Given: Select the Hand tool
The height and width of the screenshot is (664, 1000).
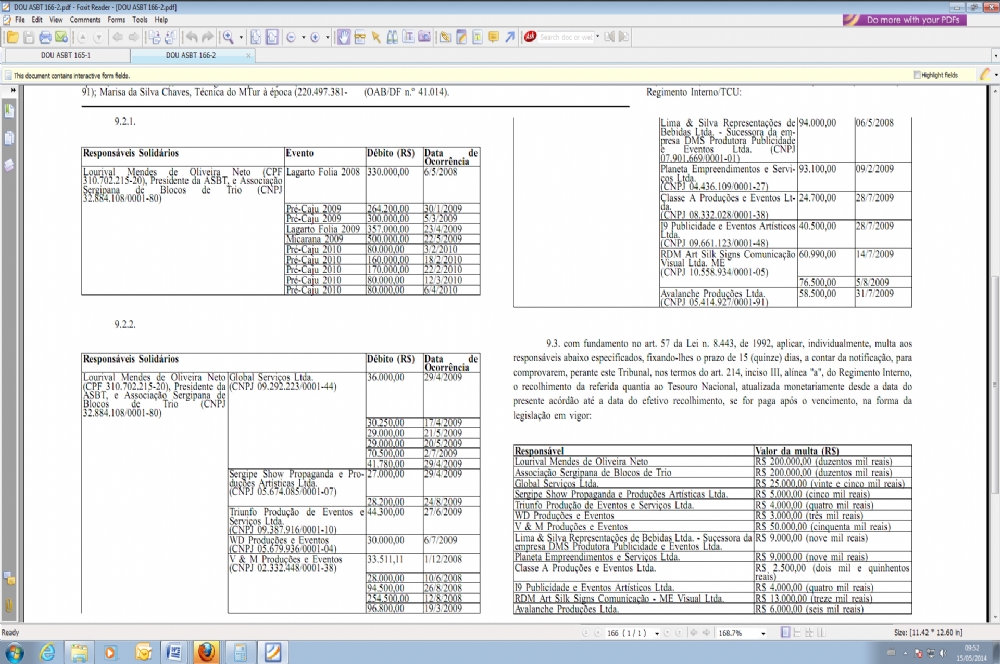Looking at the screenshot, I should tap(343, 37).
